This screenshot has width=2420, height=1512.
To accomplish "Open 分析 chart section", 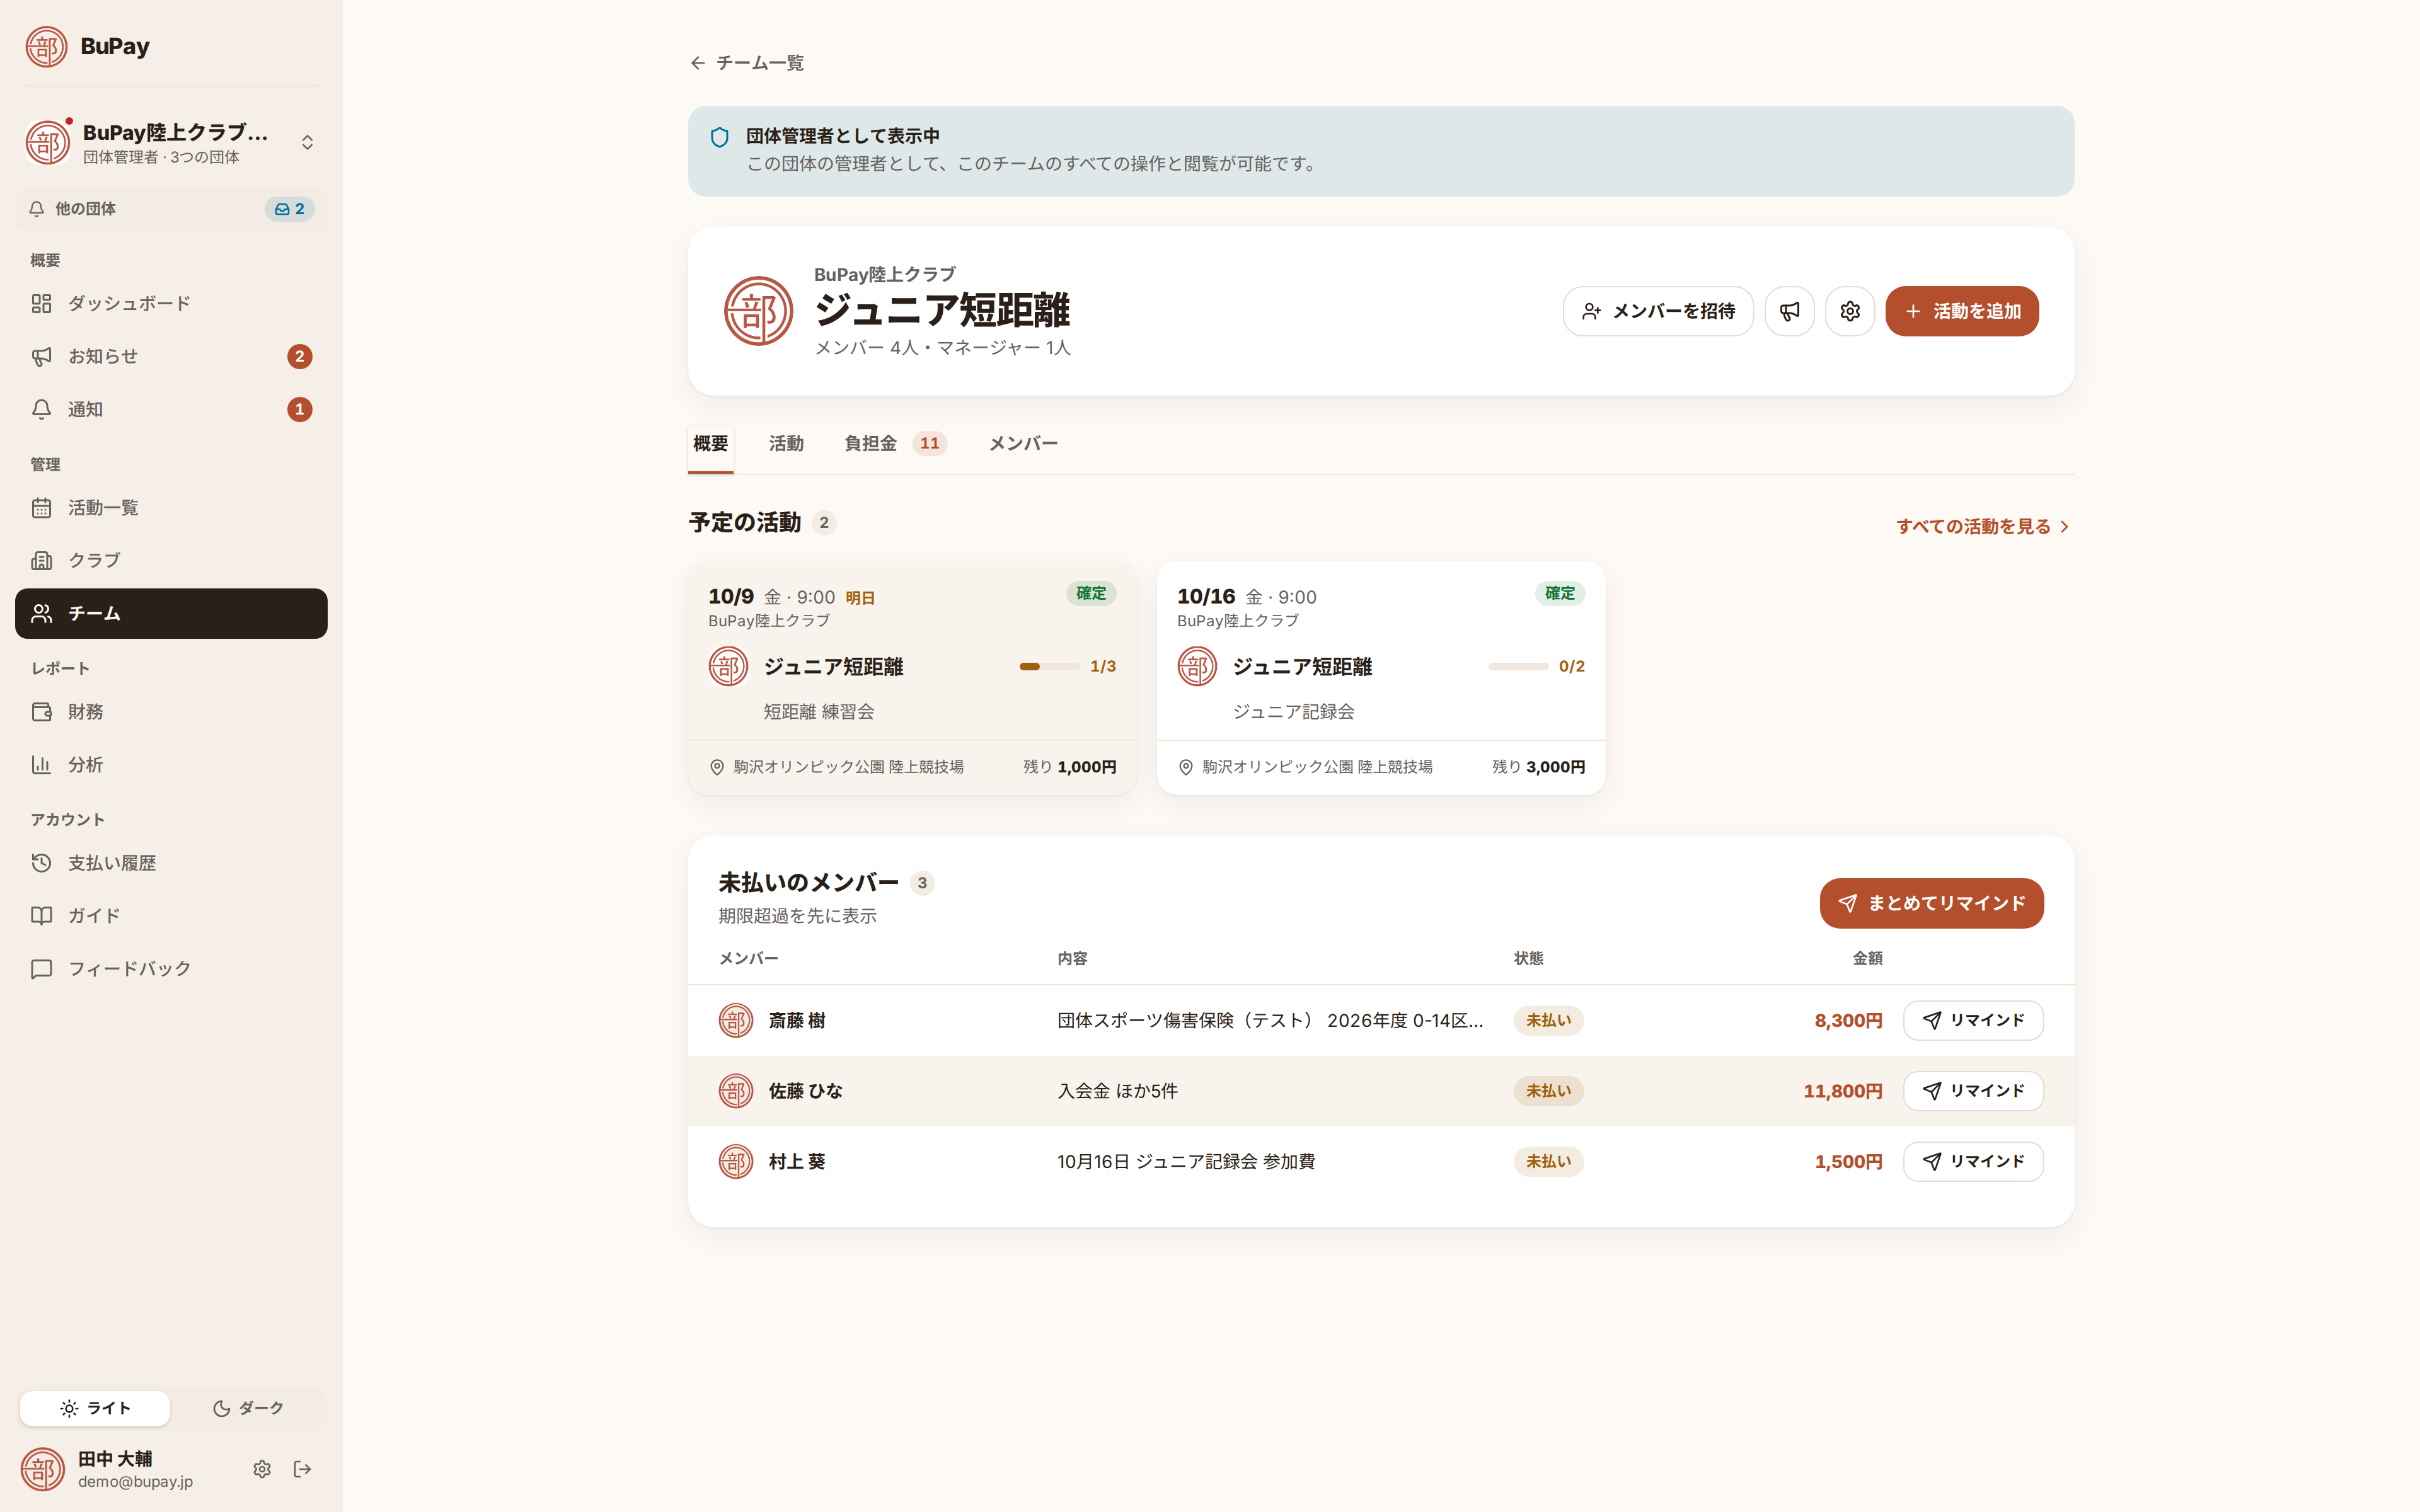I will point(171,765).
